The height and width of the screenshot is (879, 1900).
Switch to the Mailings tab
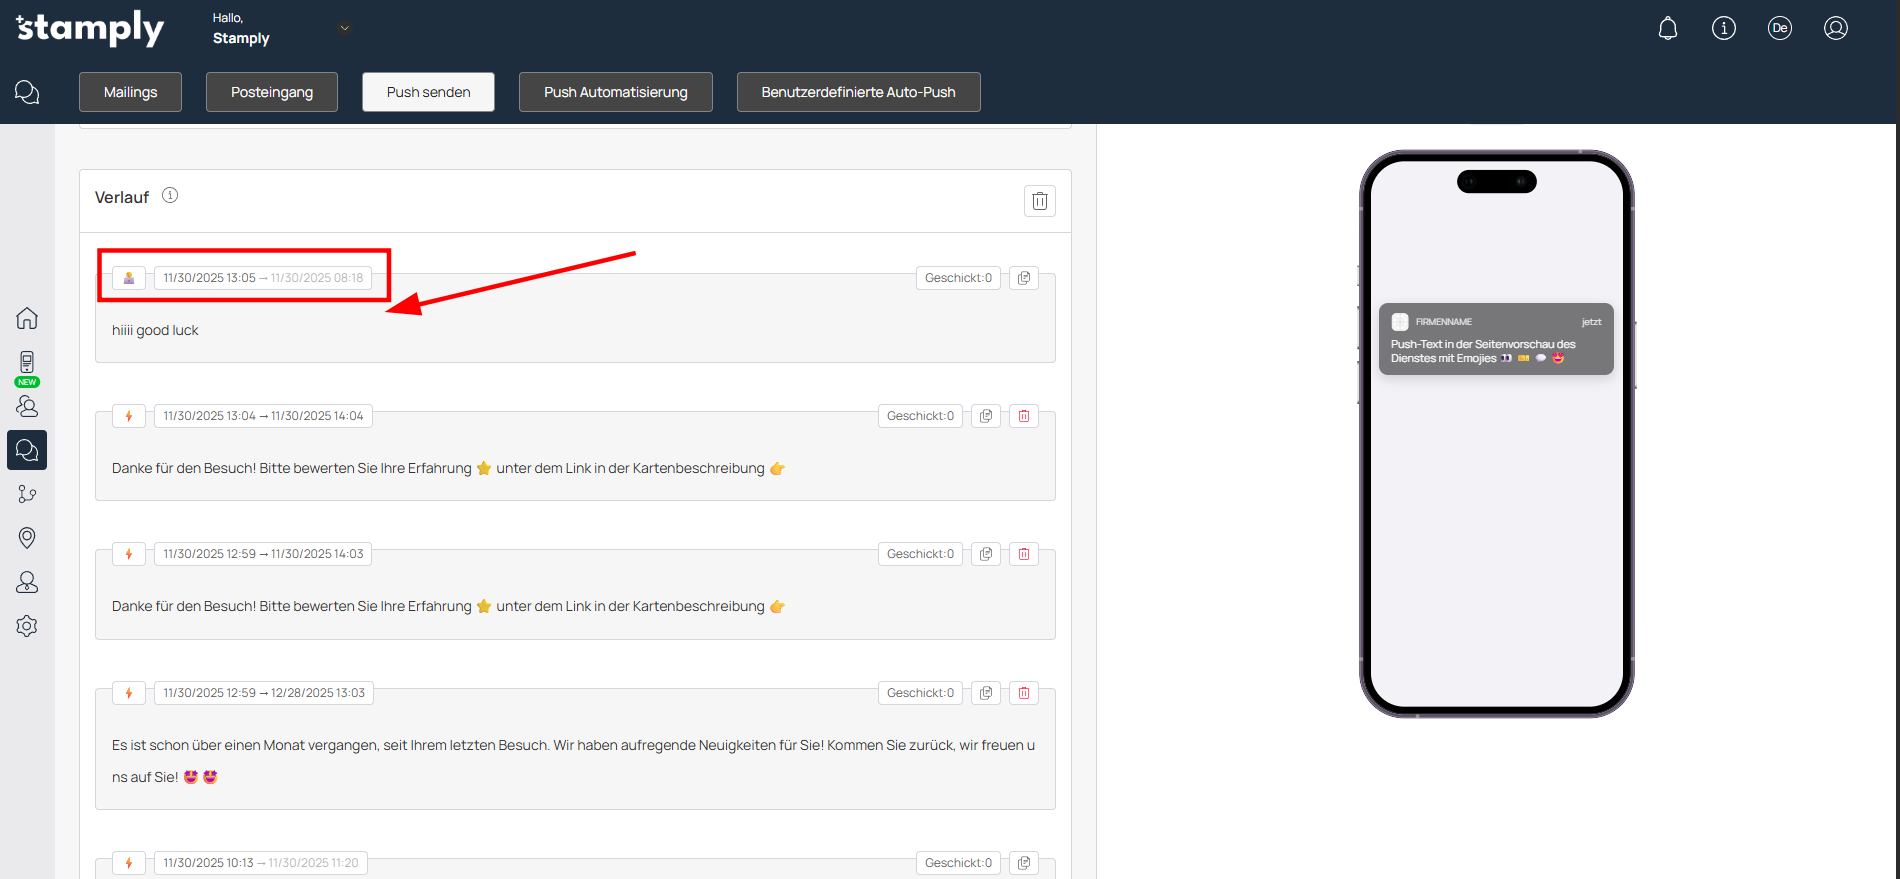click(x=130, y=92)
